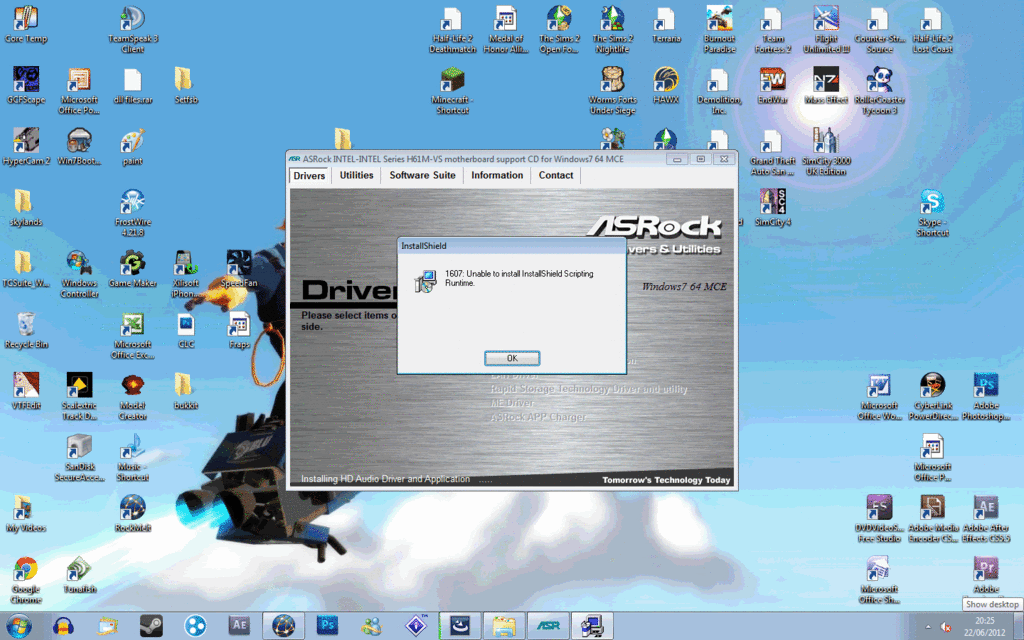Click the ASRock installer taskbar button

(548, 626)
